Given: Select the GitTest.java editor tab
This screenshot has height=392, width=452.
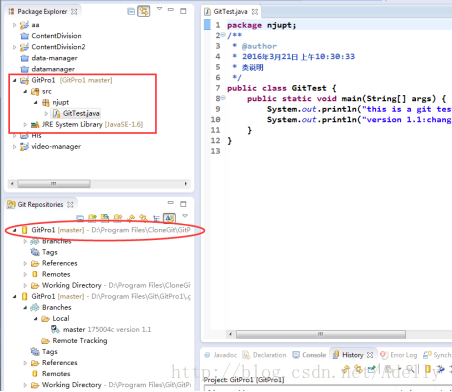Looking at the screenshot, I should pos(230,12).
